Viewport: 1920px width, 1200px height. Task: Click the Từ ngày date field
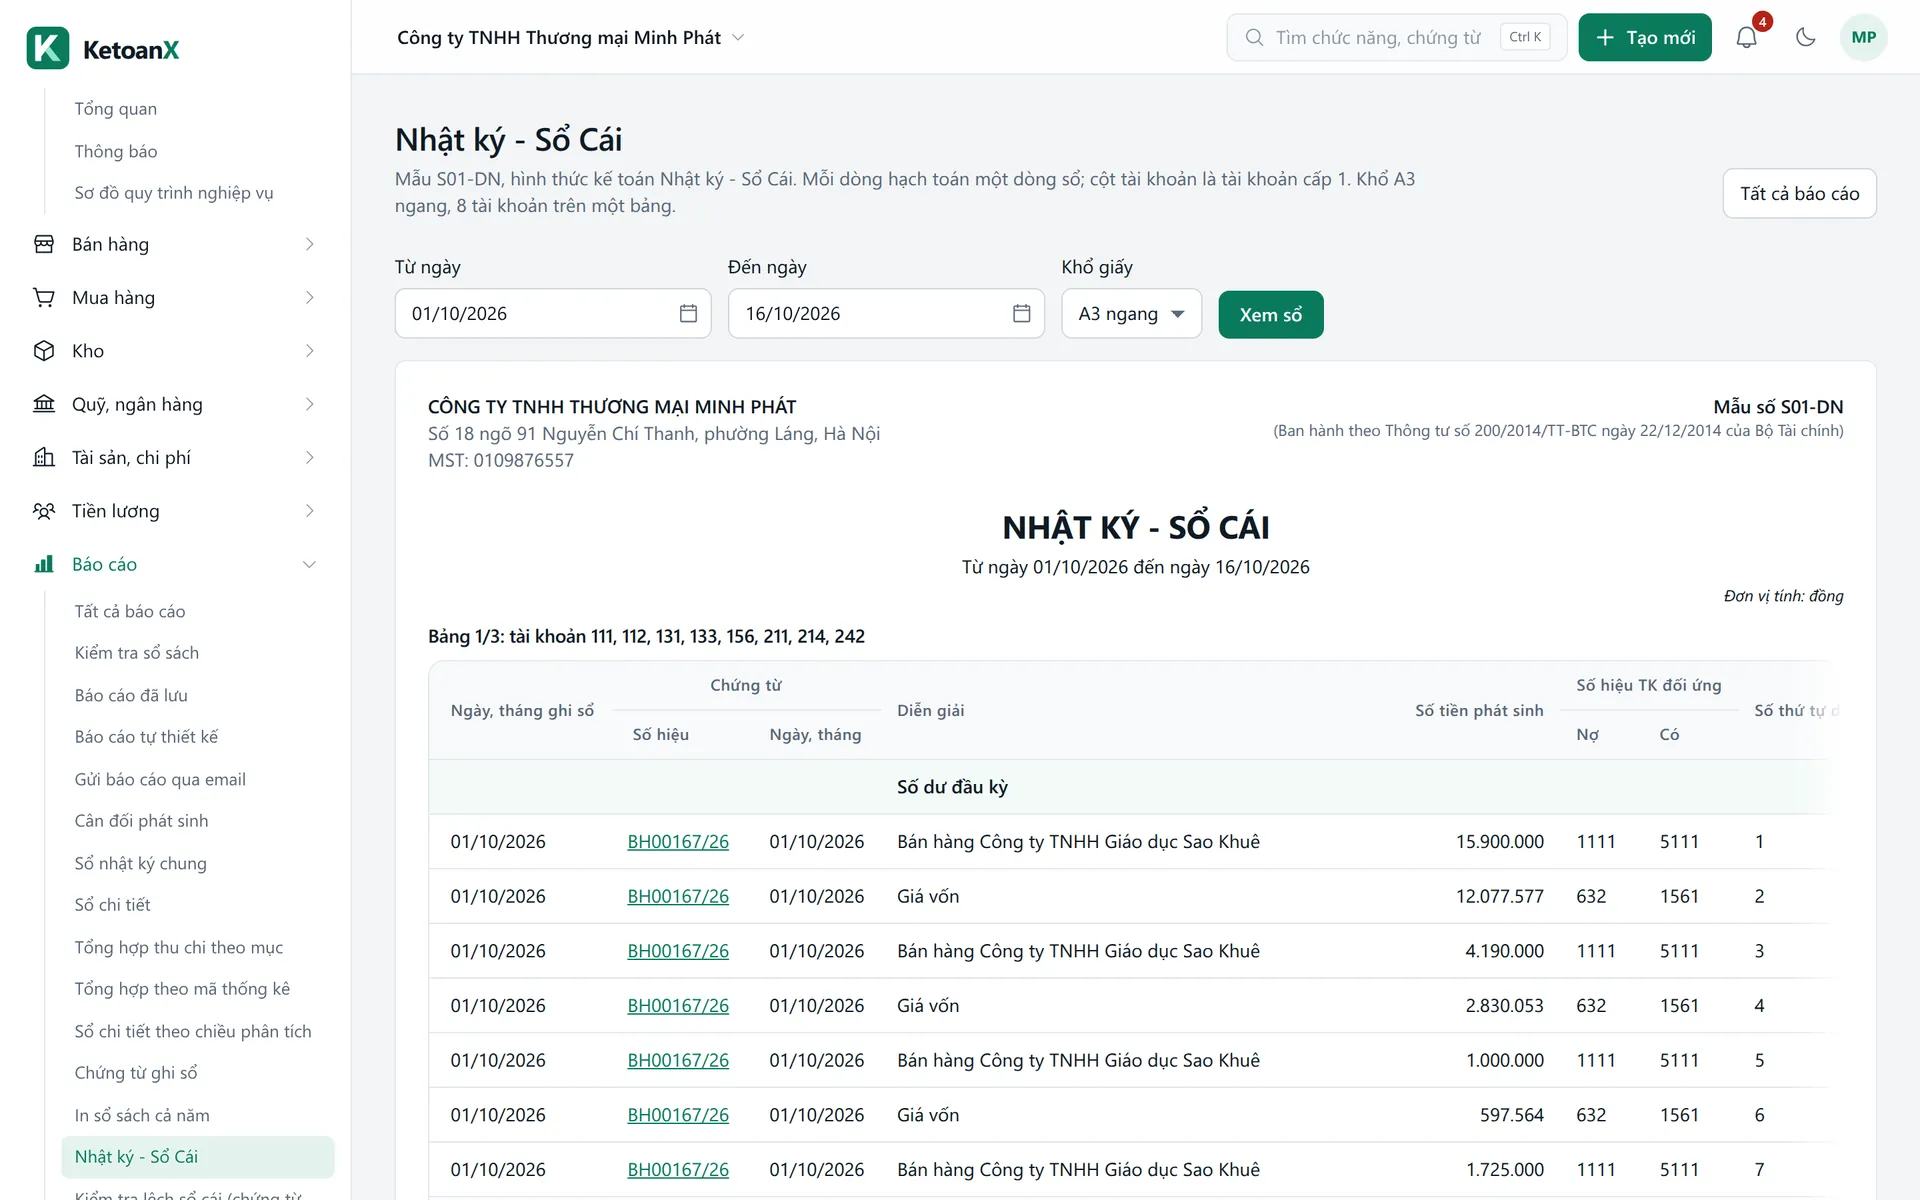(x=553, y=314)
